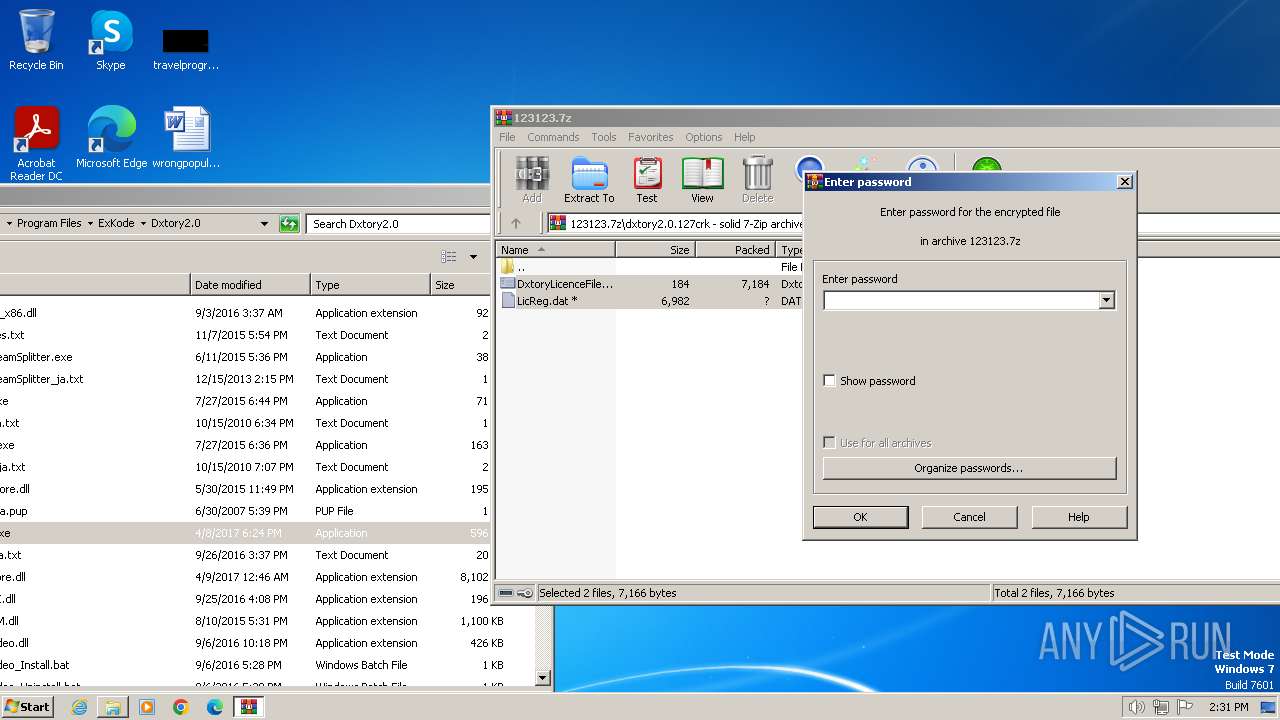Open the Favorites menu
The width and height of the screenshot is (1280, 720).
tap(651, 137)
